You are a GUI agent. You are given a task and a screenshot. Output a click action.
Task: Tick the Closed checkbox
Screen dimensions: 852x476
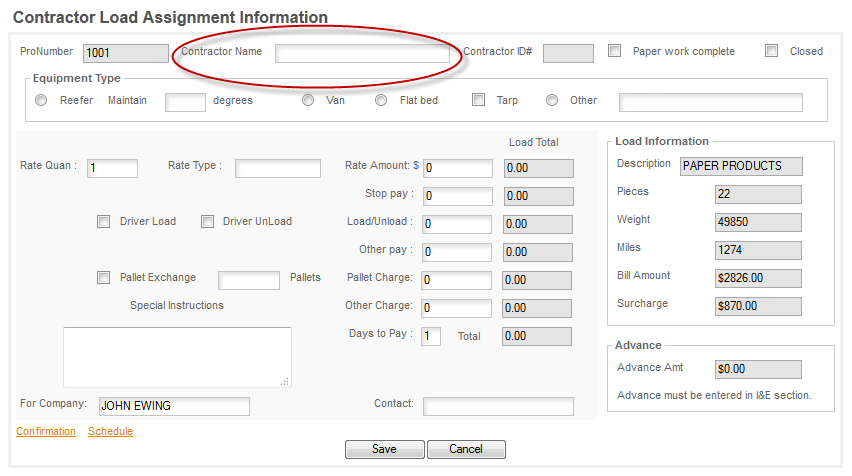click(x=771, y=51)
